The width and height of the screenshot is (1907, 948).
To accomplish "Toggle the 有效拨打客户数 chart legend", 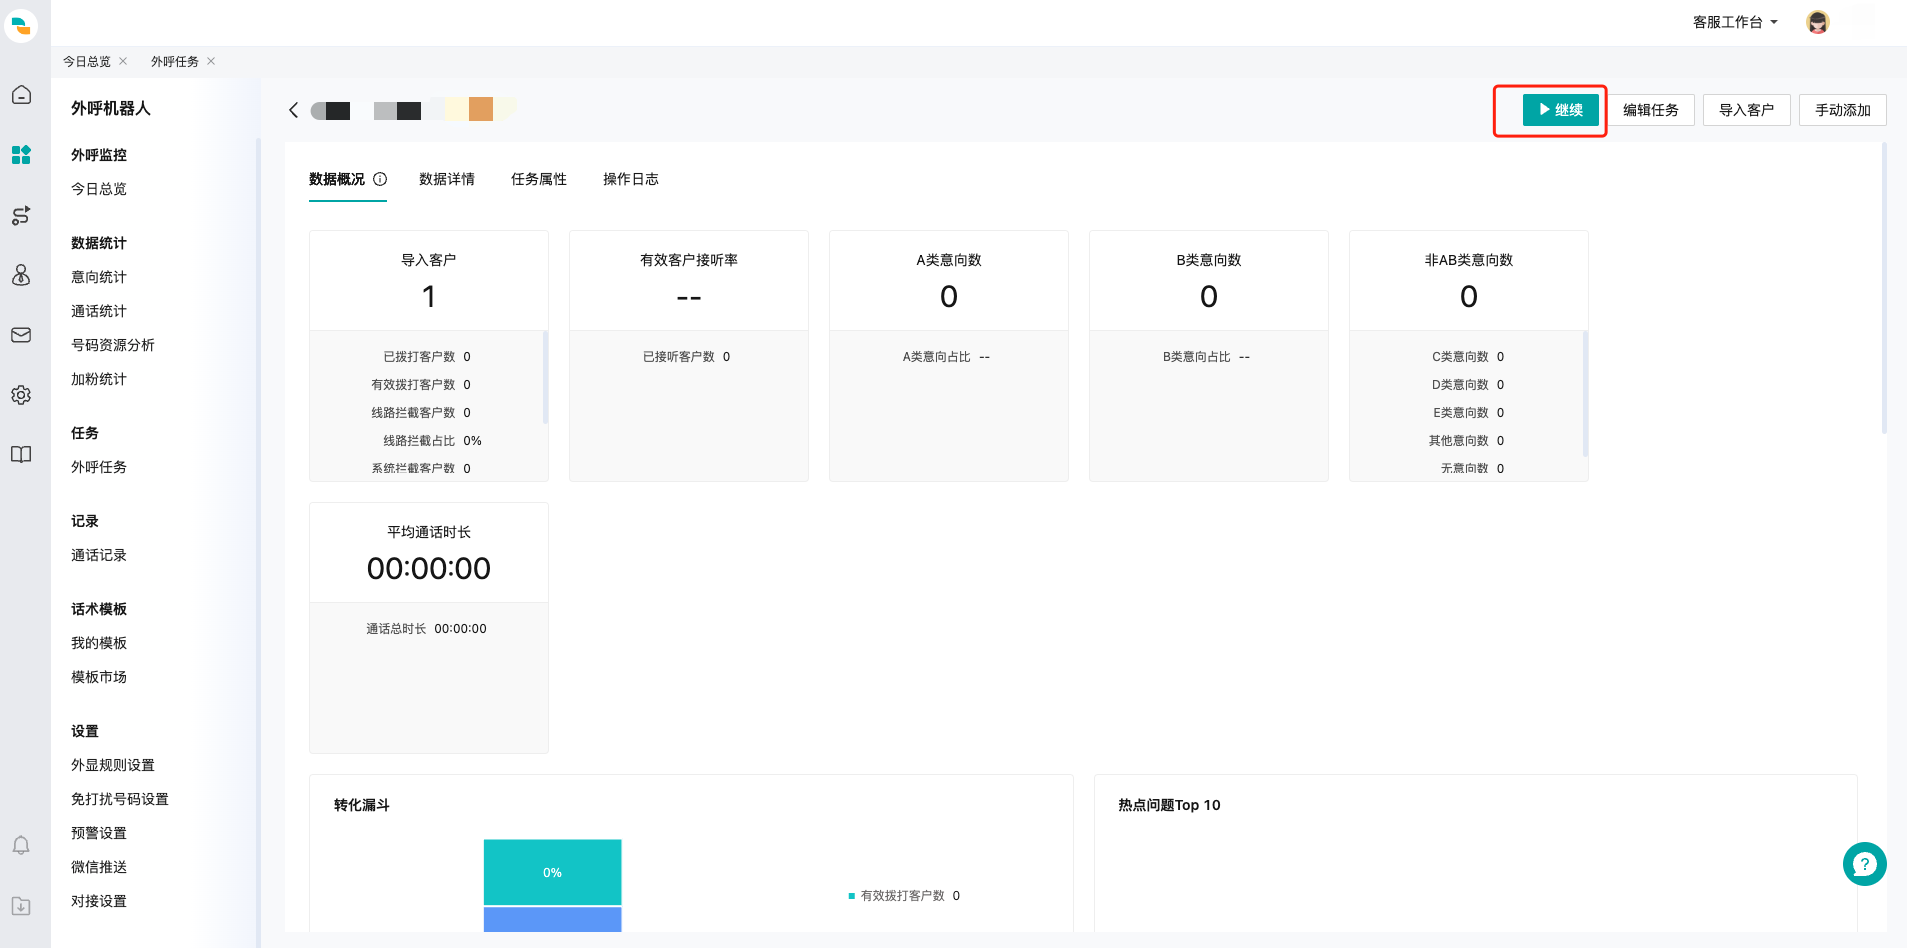I will 904,896.
